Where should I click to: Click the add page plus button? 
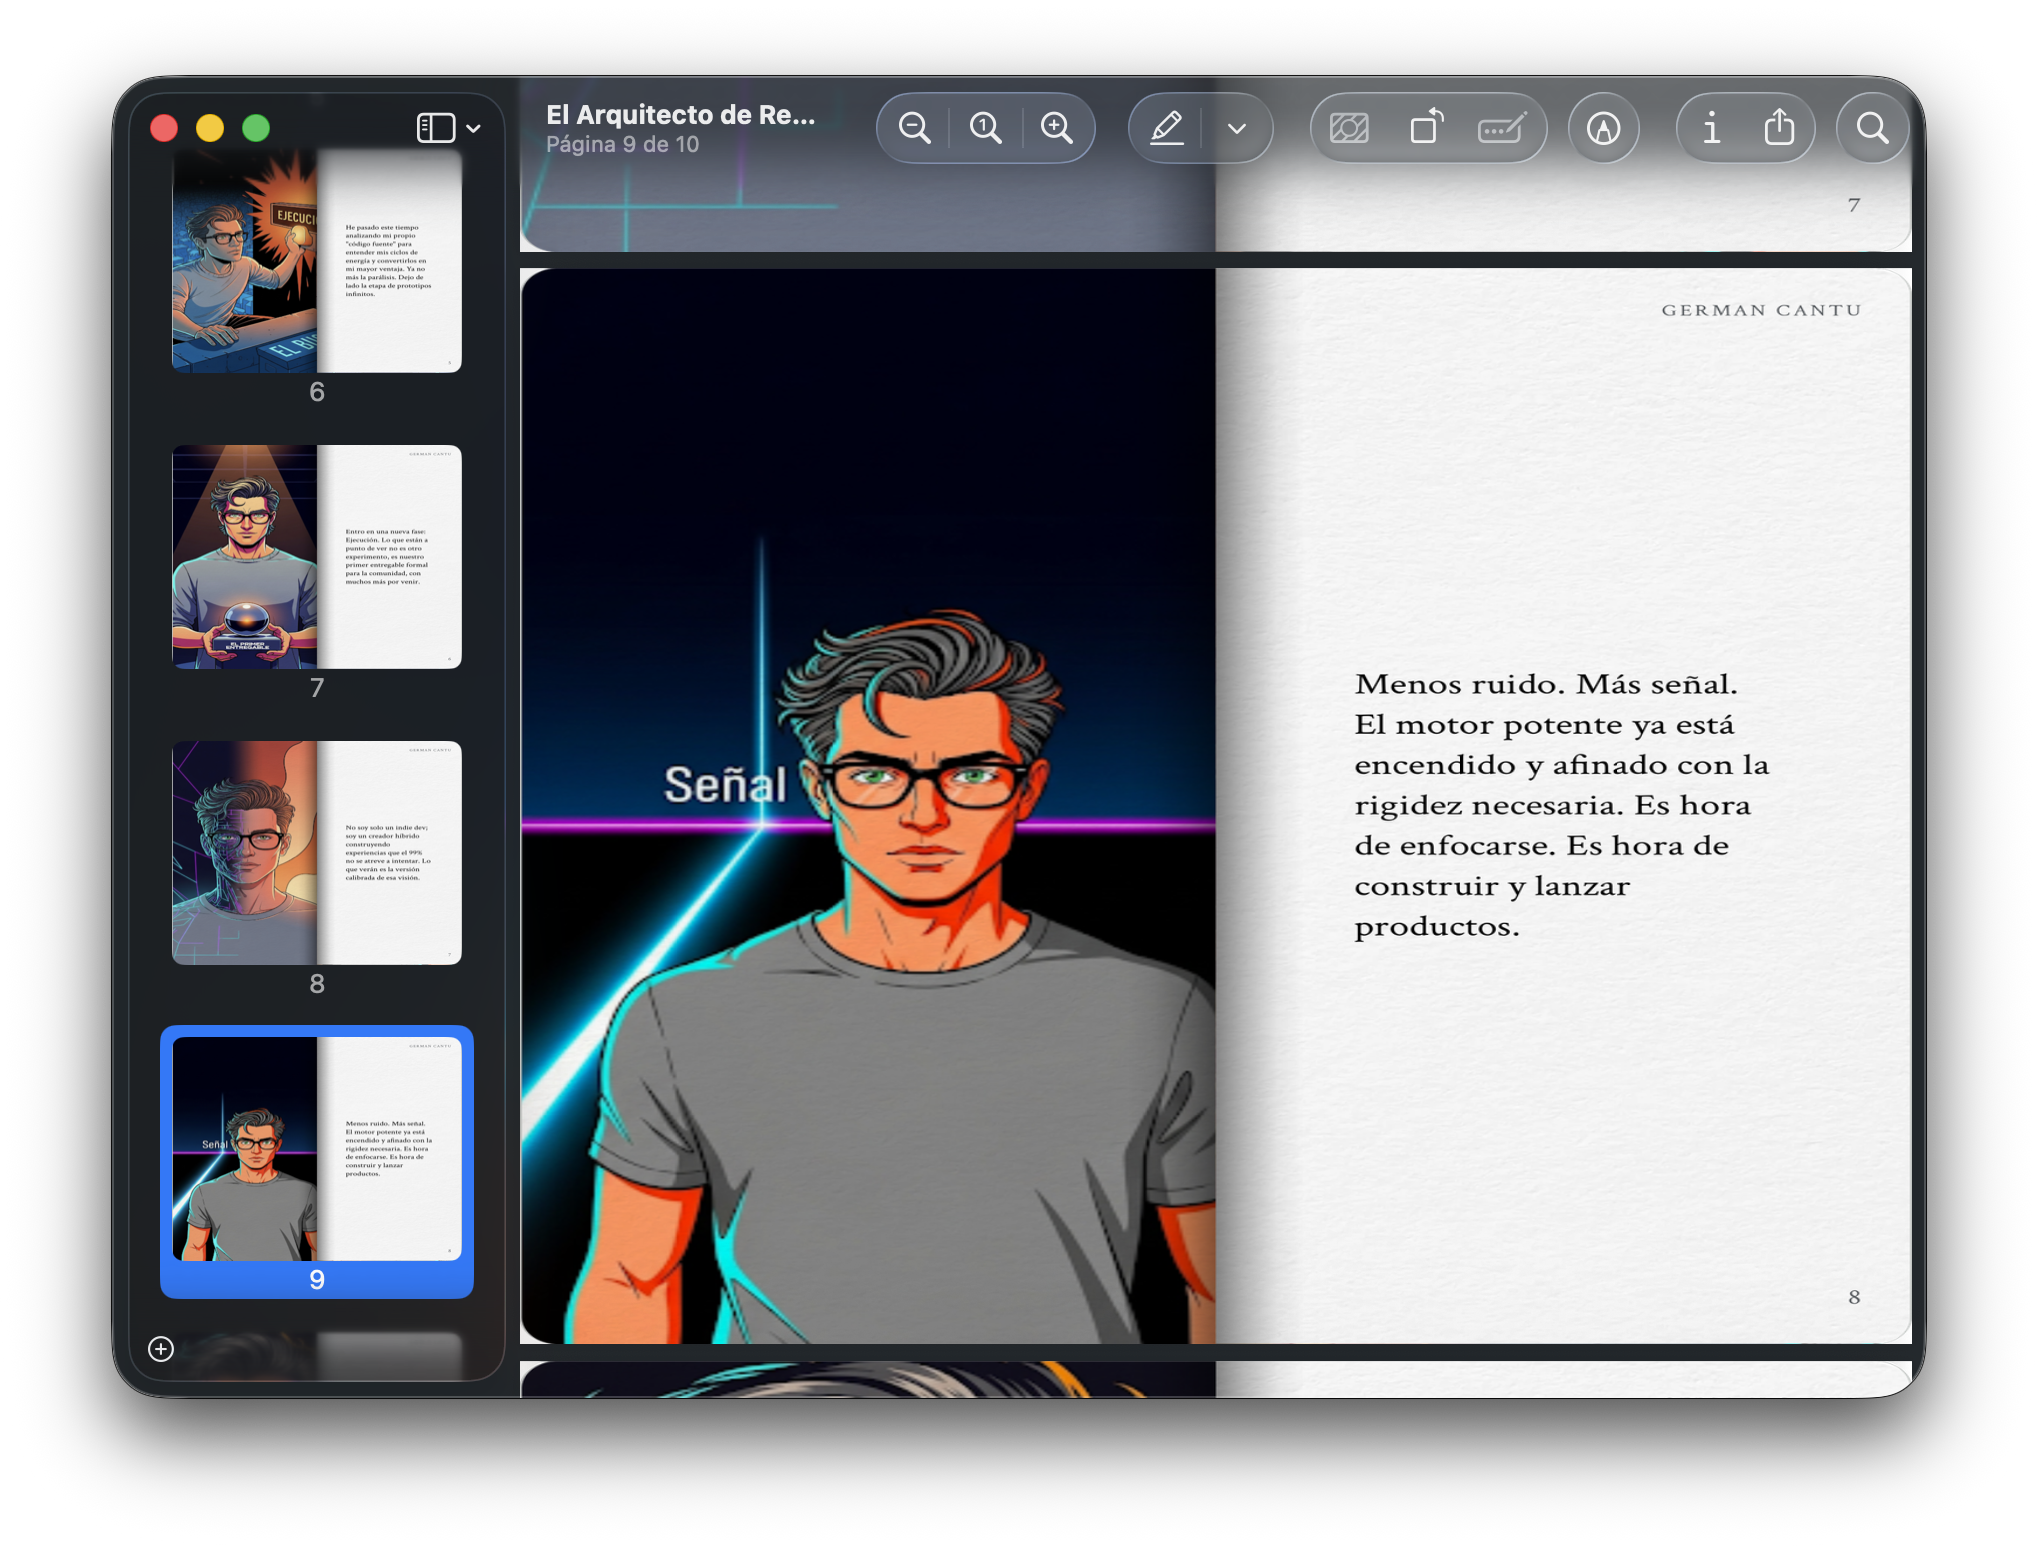point(161,1349)
